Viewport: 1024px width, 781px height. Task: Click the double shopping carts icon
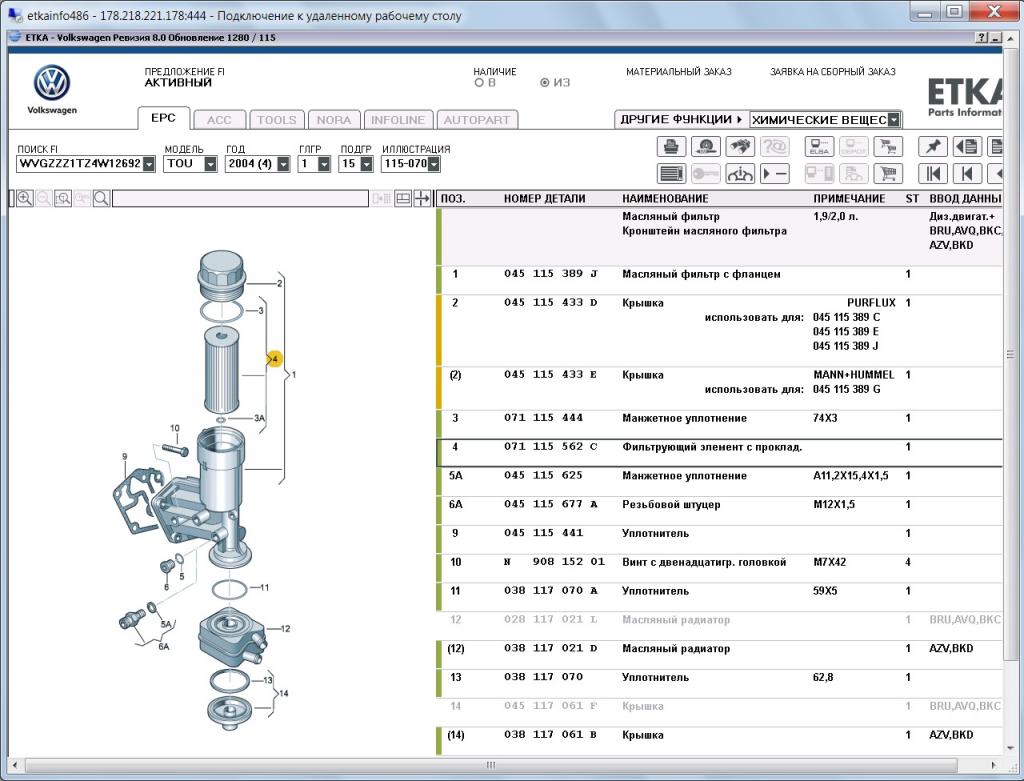pos(888,146)
